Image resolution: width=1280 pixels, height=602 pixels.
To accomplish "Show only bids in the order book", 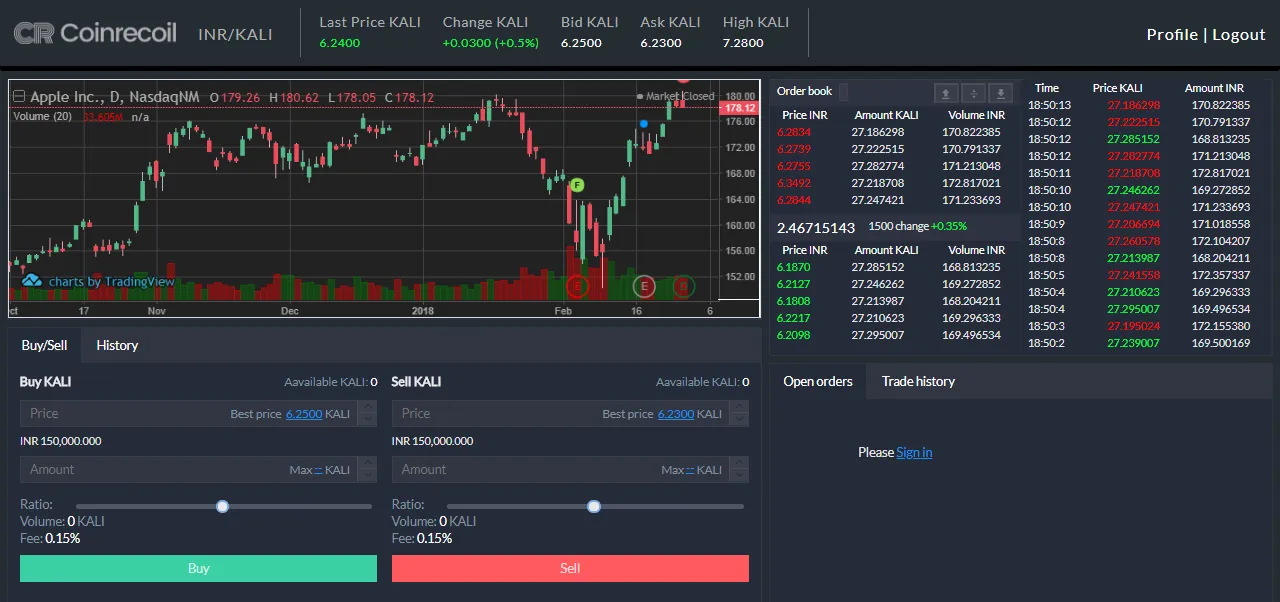I will (1000, 93).
